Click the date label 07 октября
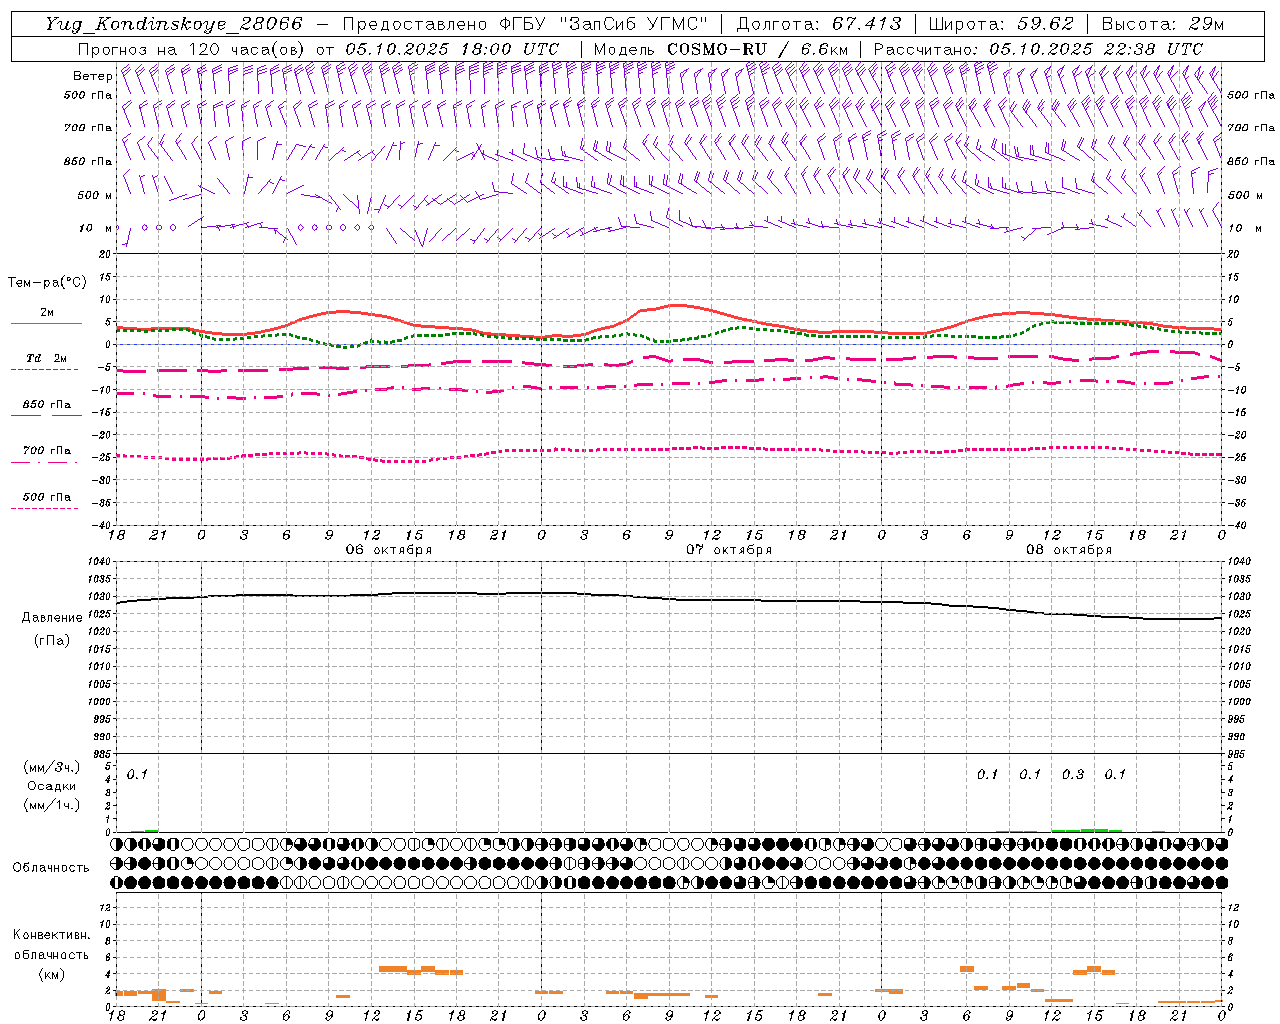 (x=729, y=550)
